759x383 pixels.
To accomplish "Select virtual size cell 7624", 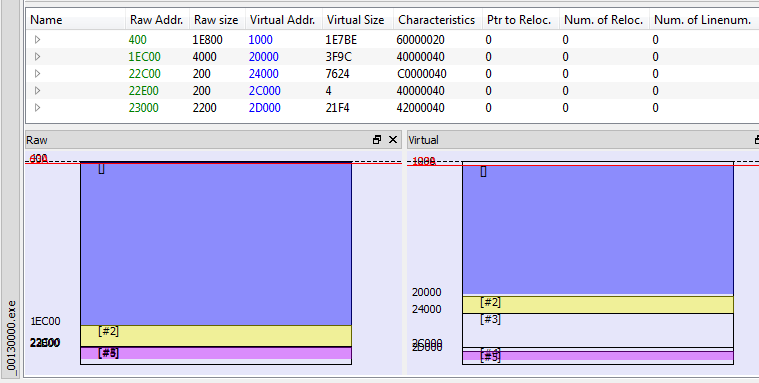I will [337, 74].
